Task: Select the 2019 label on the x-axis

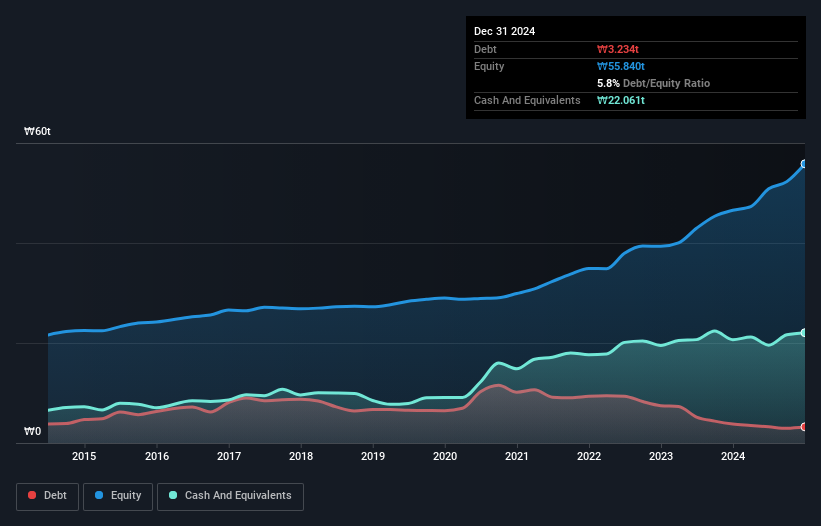Action: point(373,456)
